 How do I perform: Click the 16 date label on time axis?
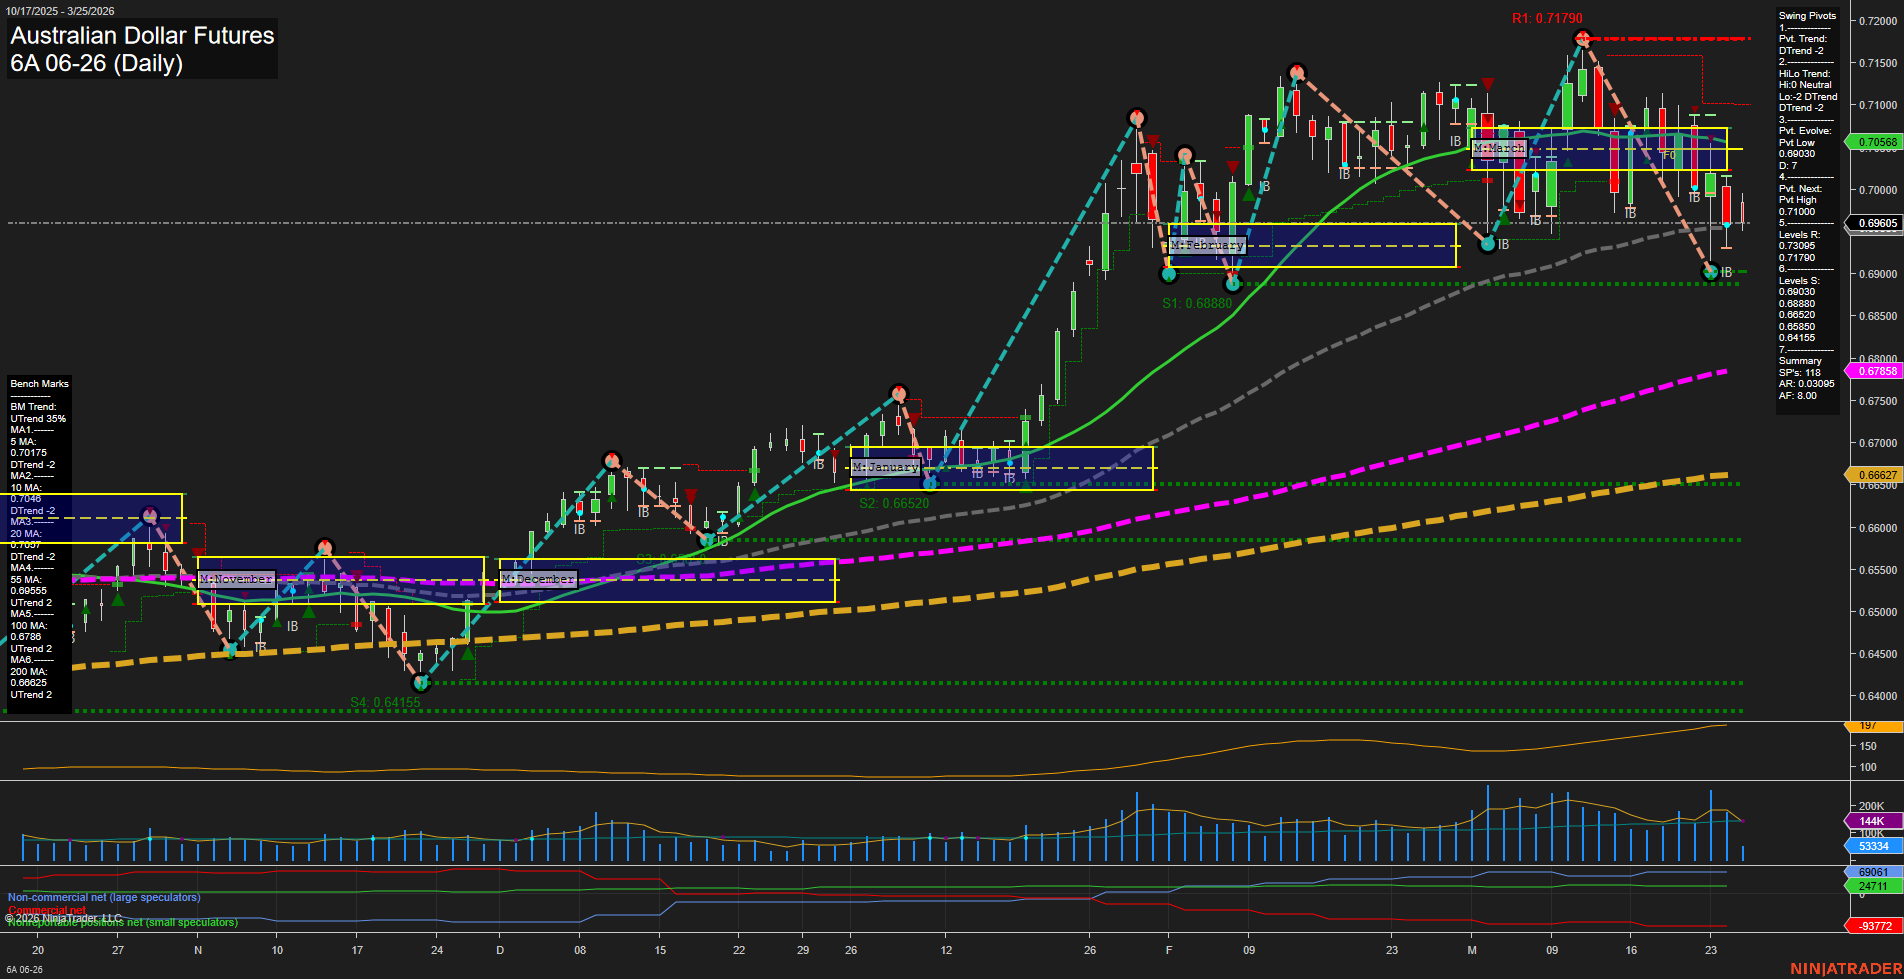coord(1631,950)
